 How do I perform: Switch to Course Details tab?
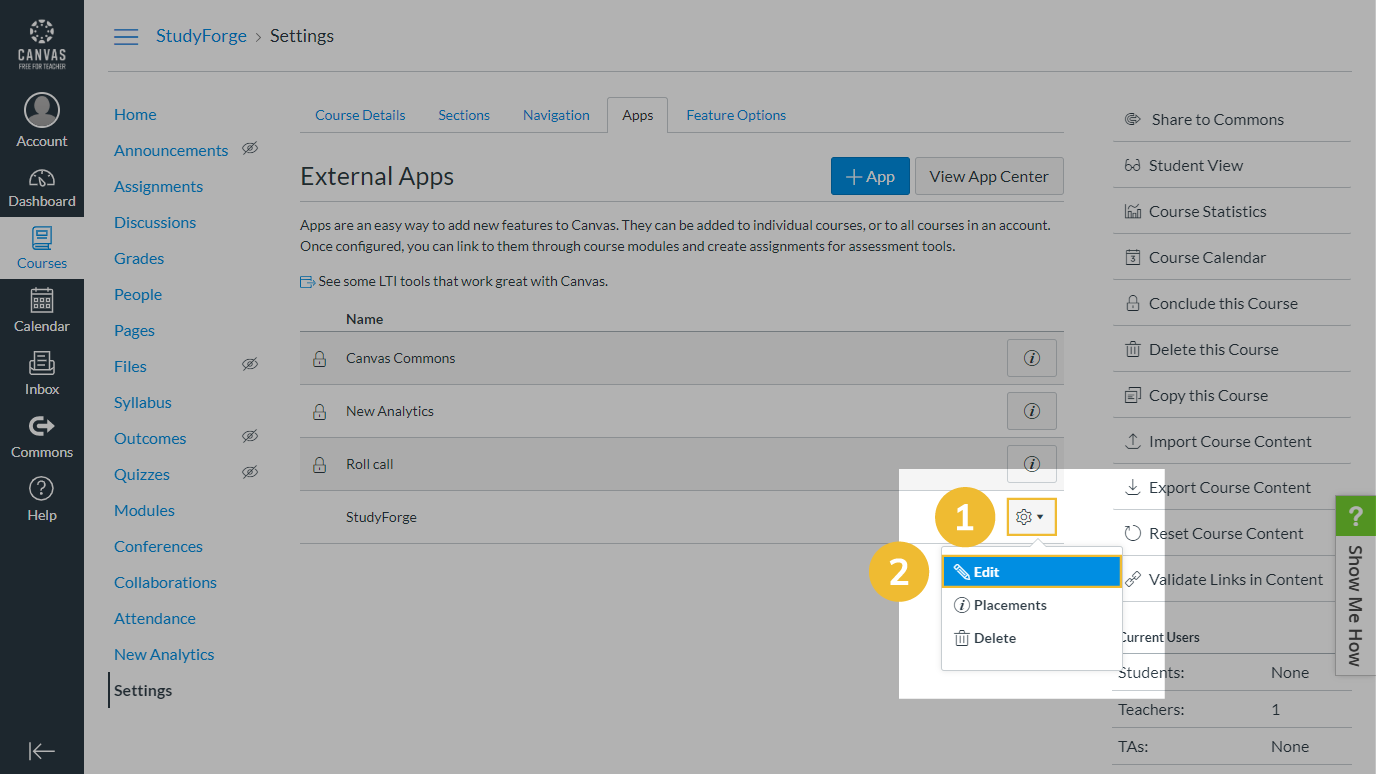click(360, 115)
